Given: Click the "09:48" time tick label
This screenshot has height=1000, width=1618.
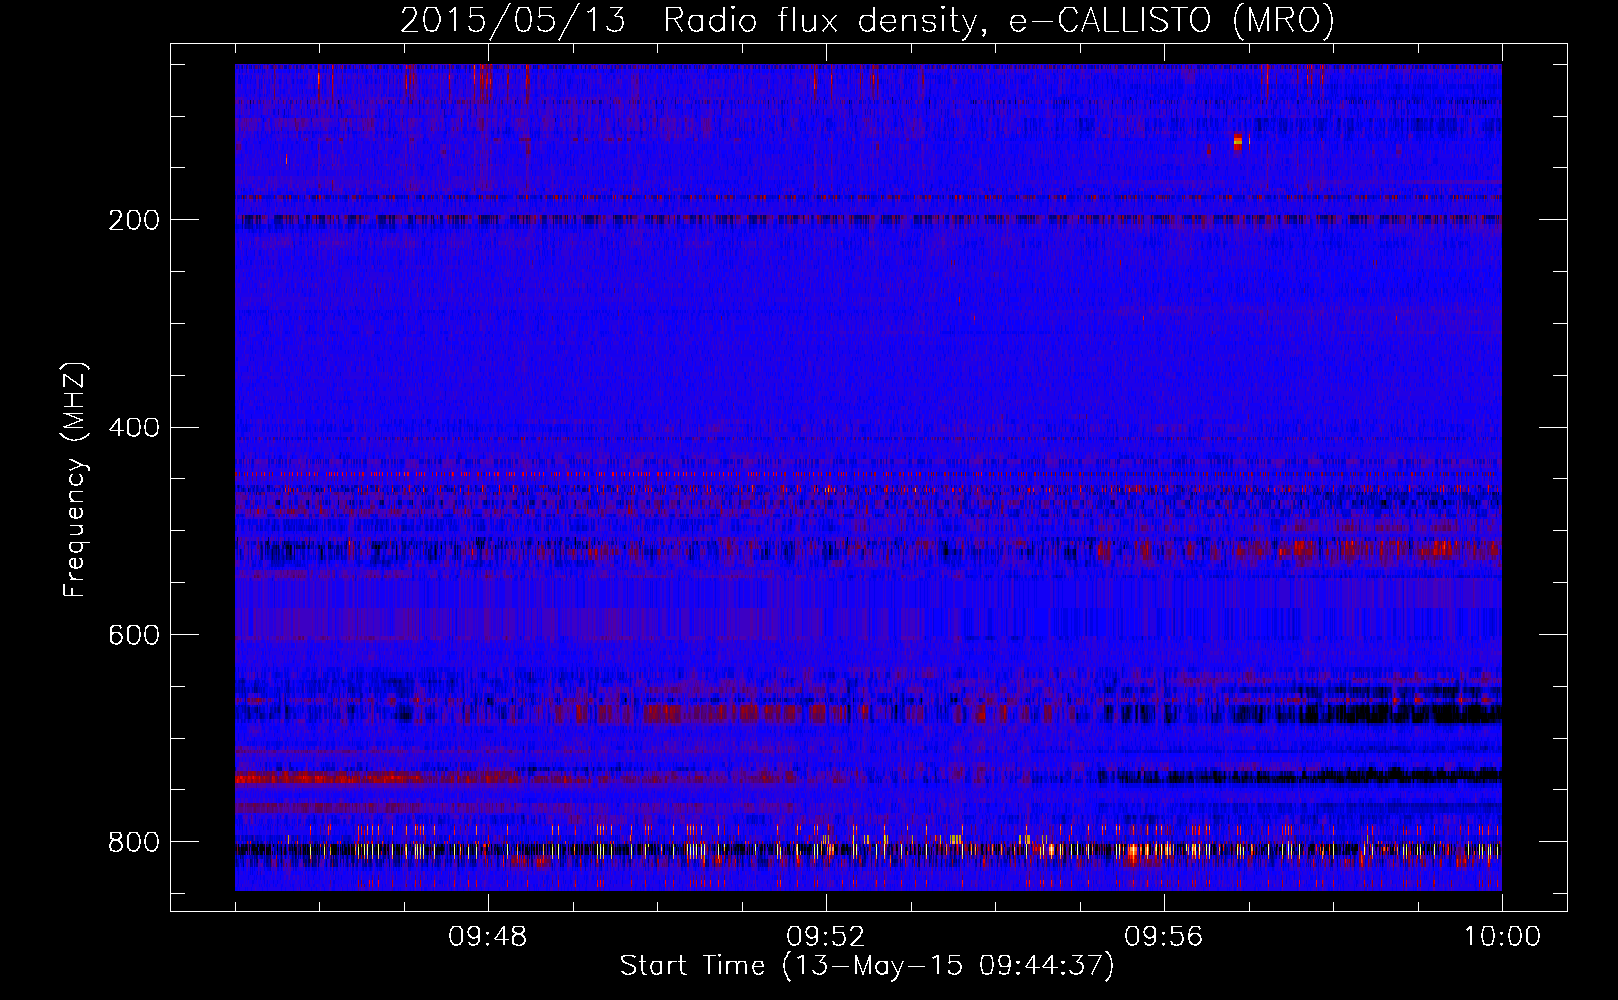Looking at the screenshot, I should [x=488, y=937].
